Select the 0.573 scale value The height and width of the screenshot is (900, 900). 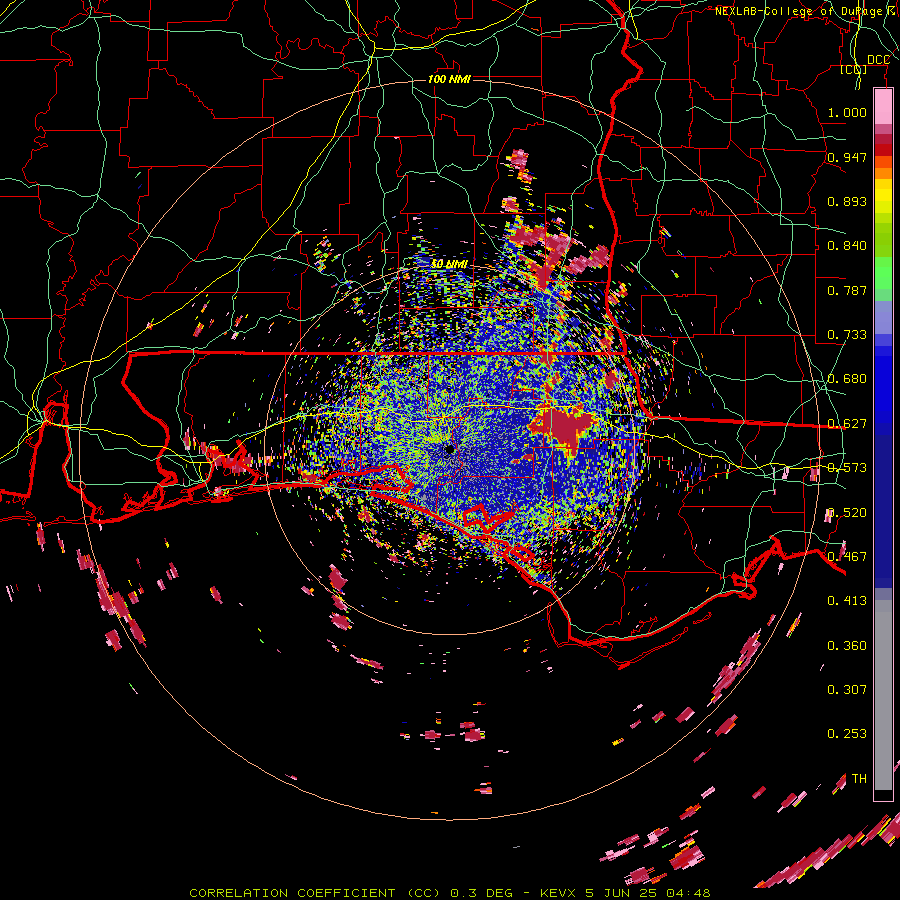tap(847, 467)
